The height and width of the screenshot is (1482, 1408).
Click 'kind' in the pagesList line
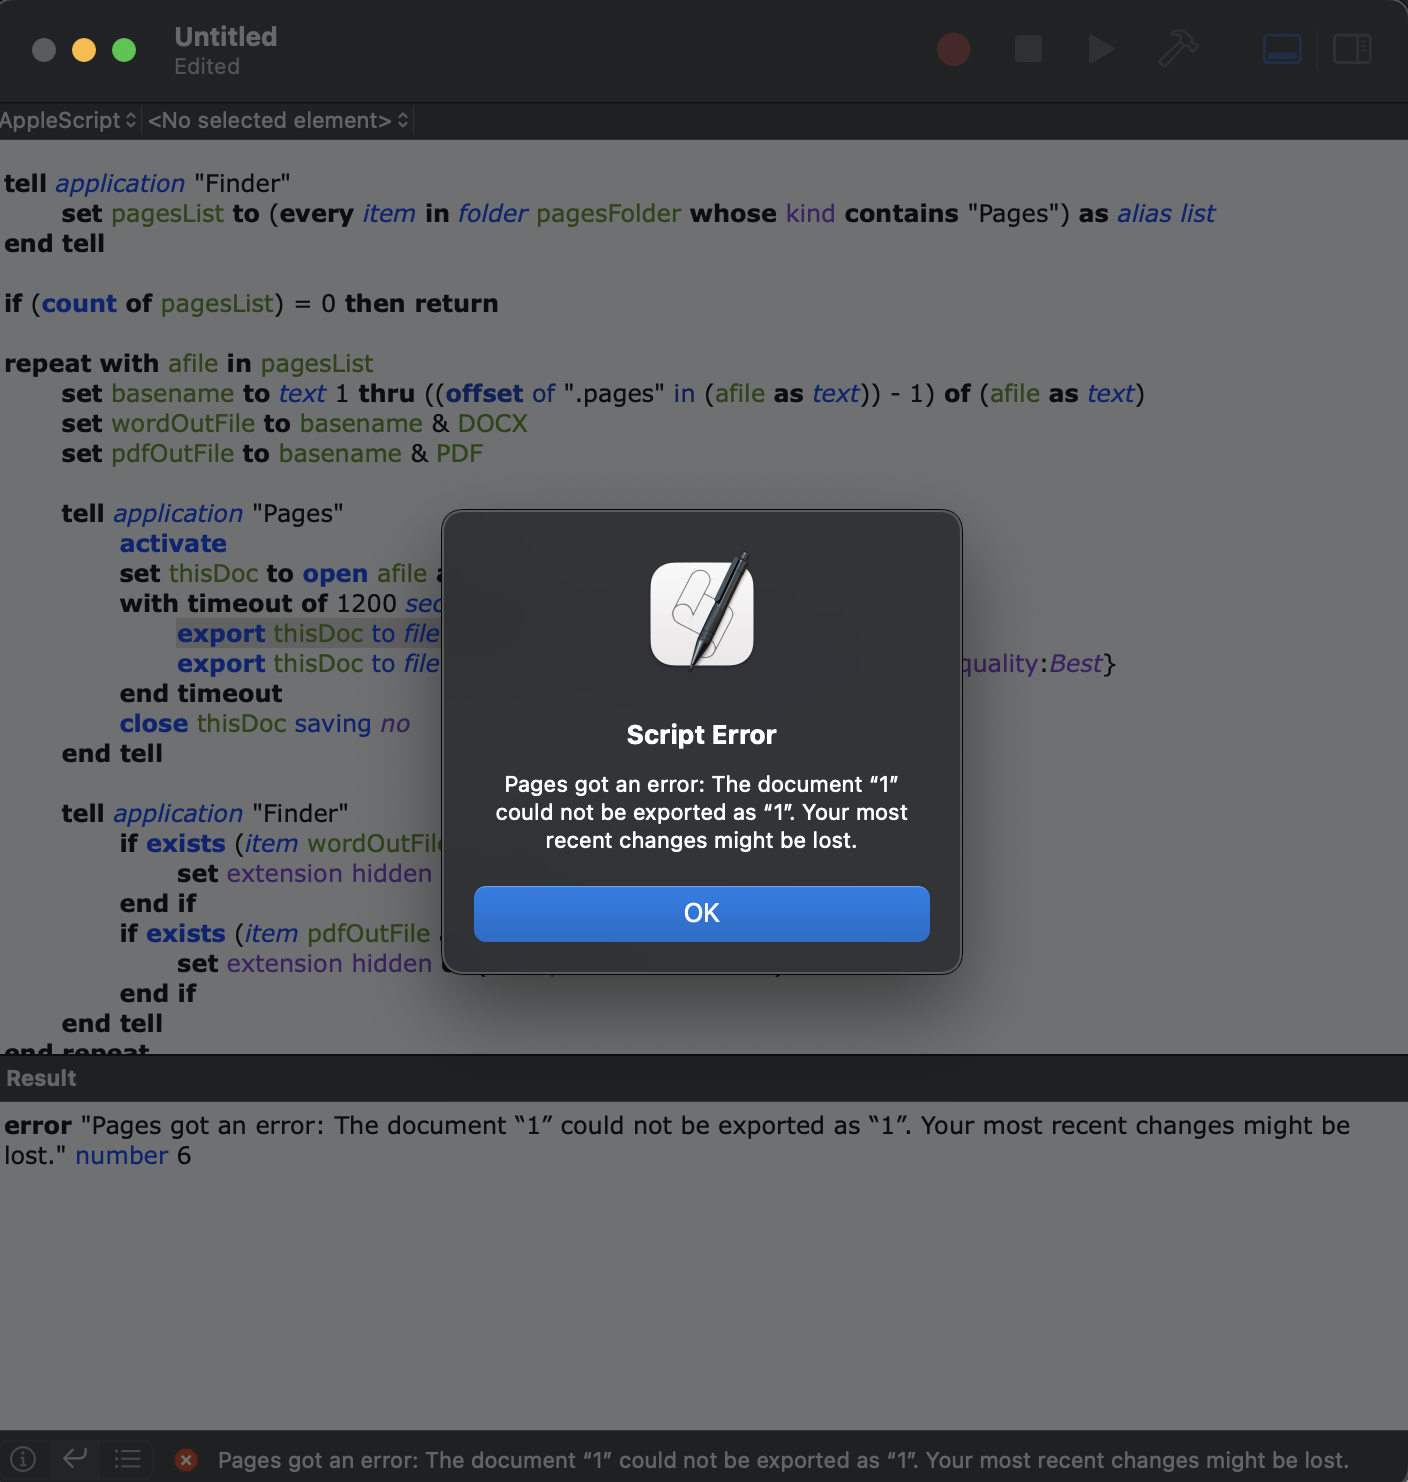point(810,214)
